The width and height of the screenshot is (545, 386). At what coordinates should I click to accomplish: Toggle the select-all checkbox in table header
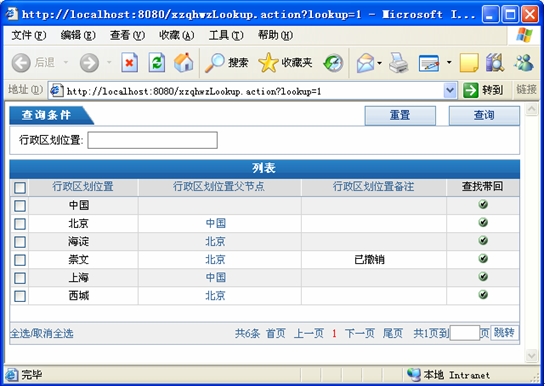[20, 188]
